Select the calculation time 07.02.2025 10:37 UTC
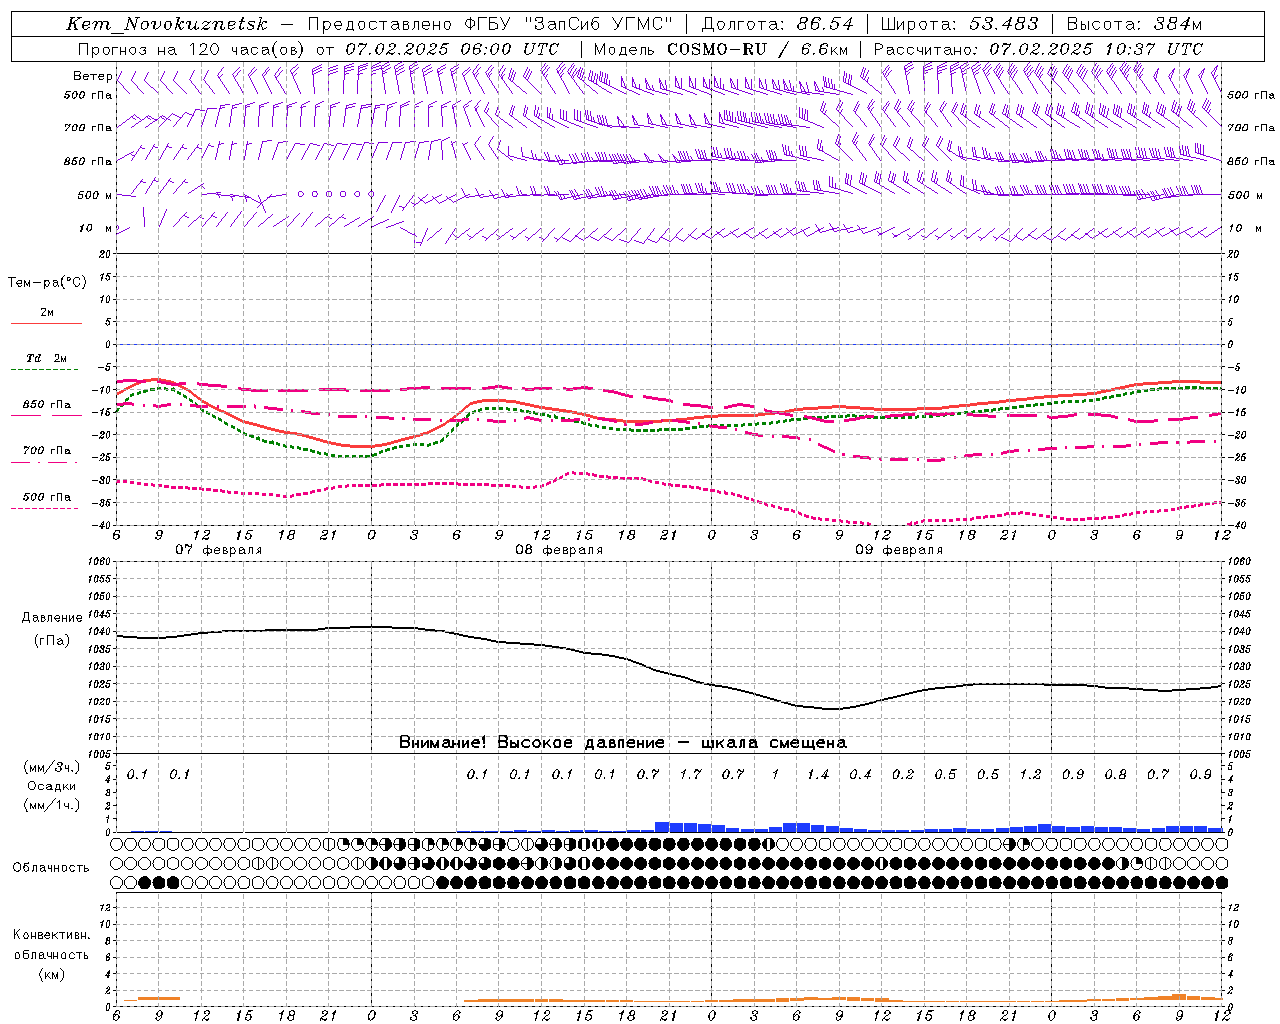Screen dimensions: 1280x1024 1096,49
